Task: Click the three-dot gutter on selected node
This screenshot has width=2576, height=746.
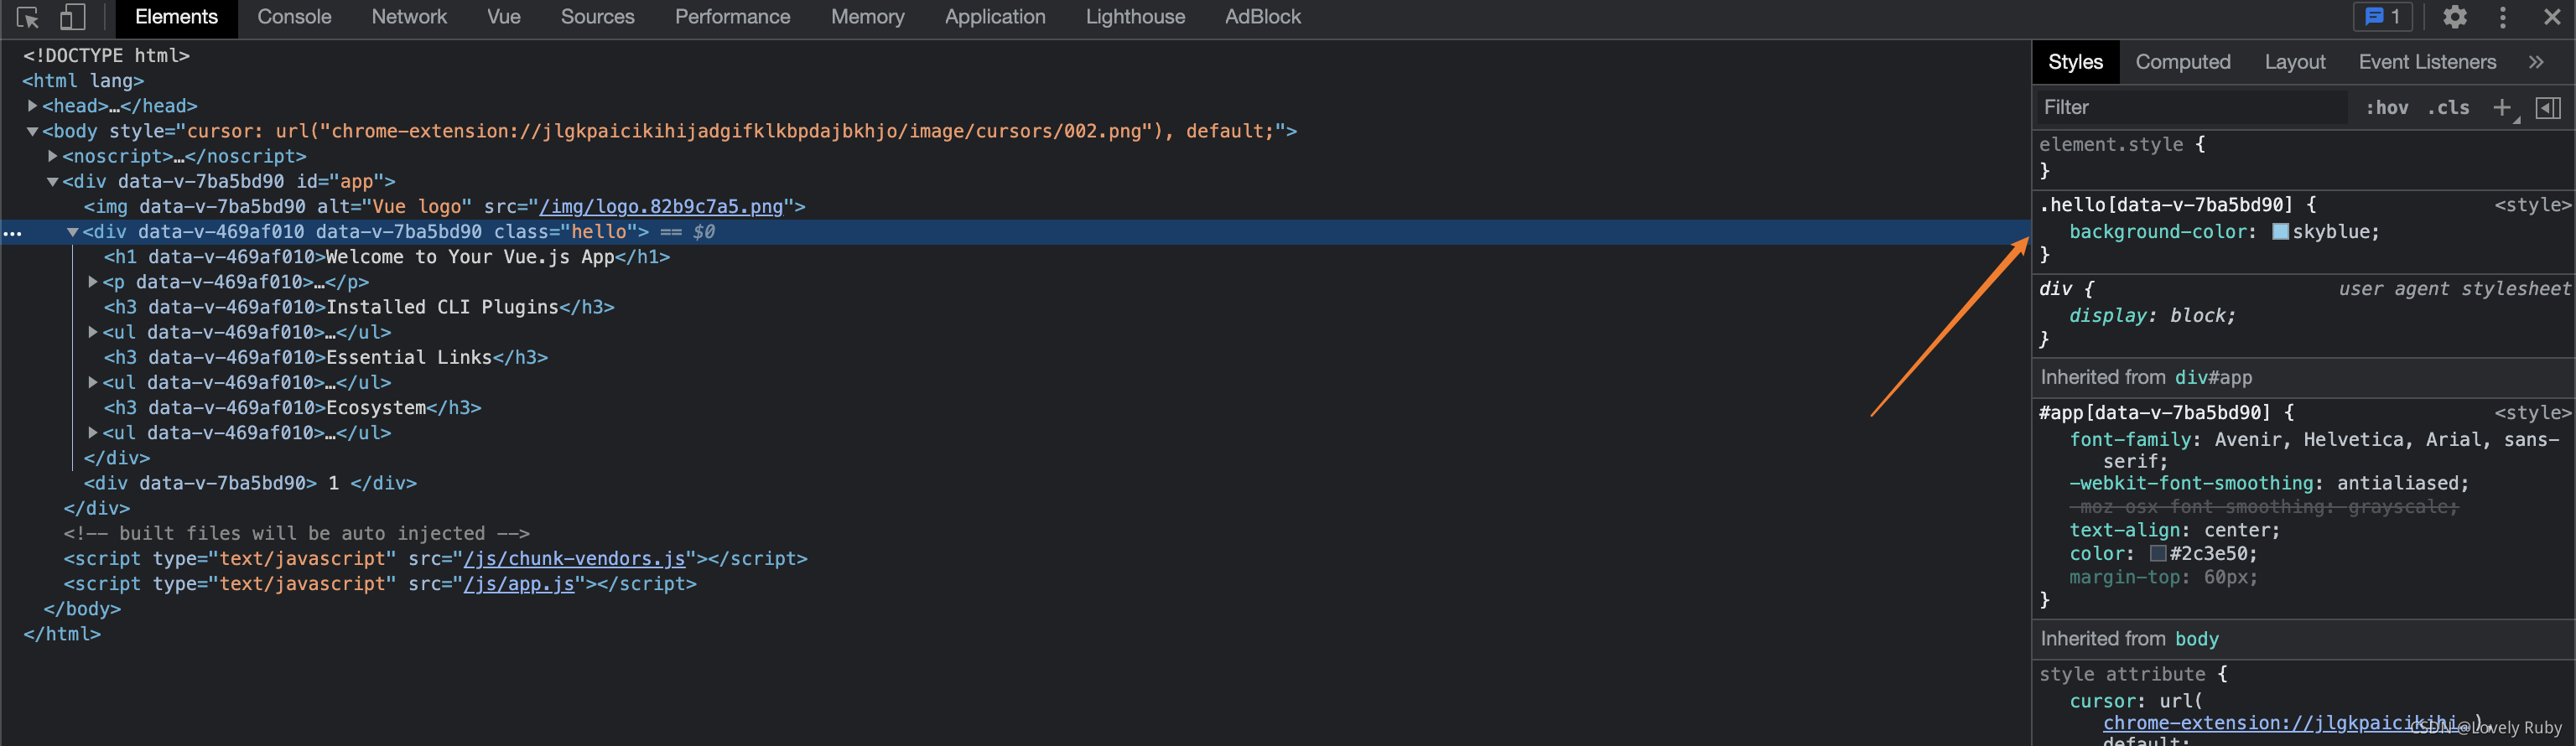Action: click(12, 233)
